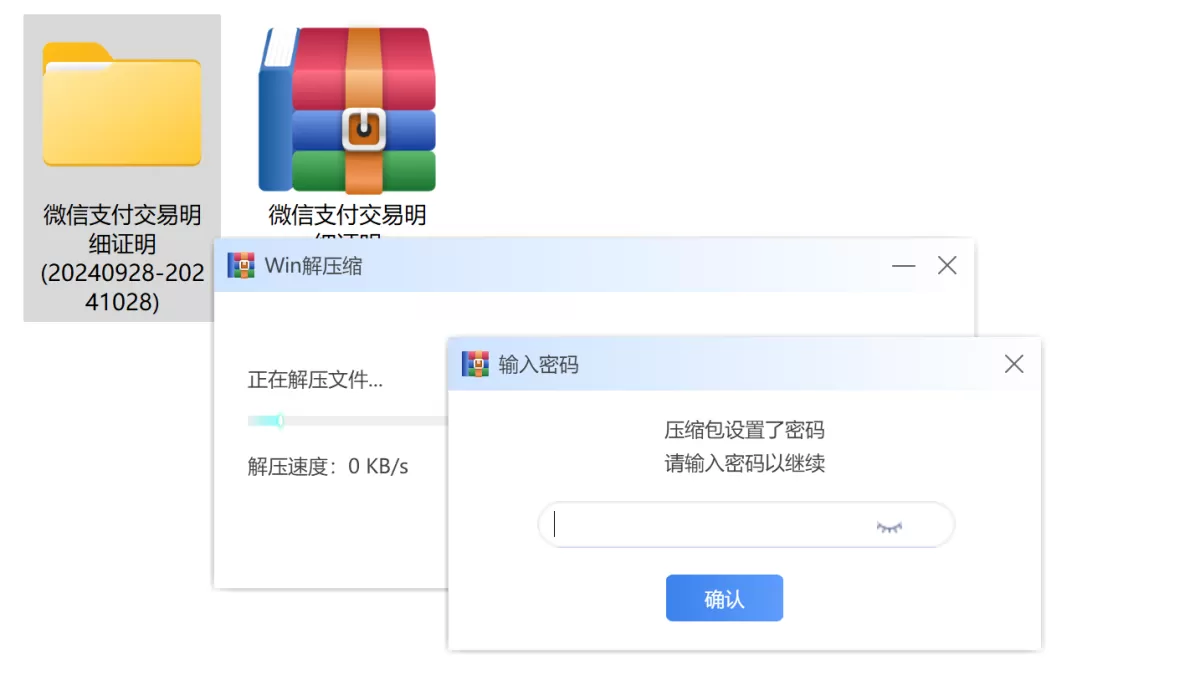Click the extraction progress bar
1200x700 pixels.
[347, 421]
